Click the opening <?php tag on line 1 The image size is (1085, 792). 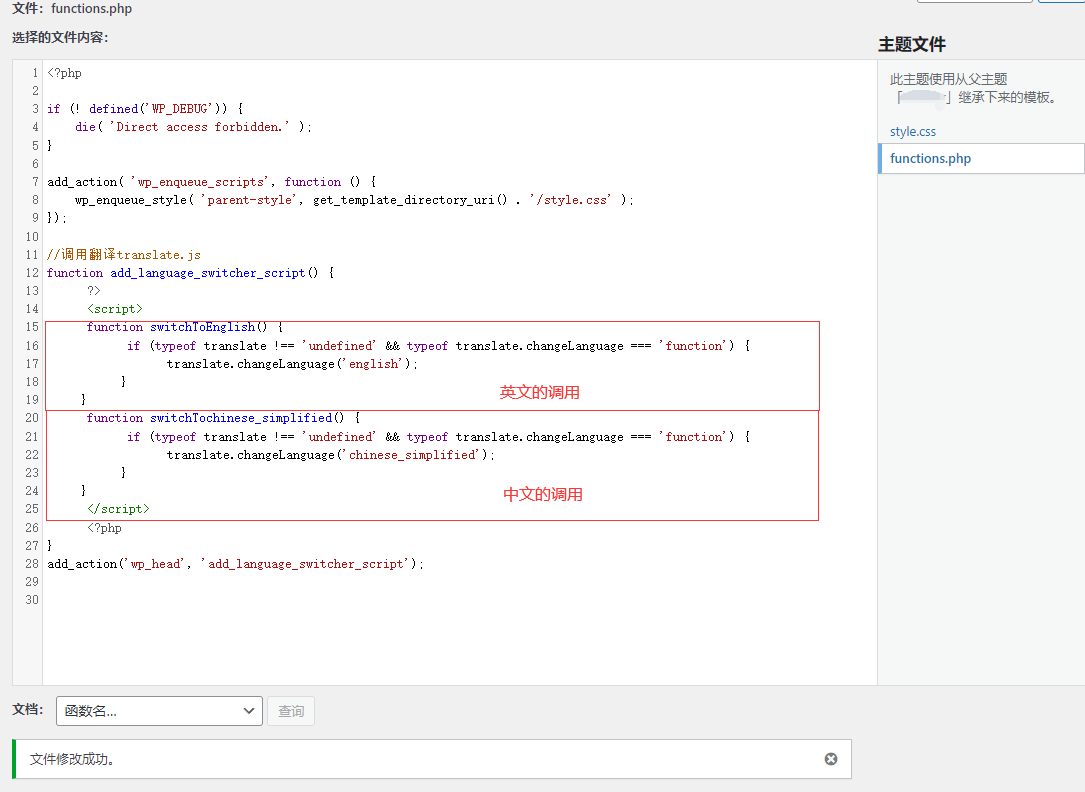pos(65,73)
